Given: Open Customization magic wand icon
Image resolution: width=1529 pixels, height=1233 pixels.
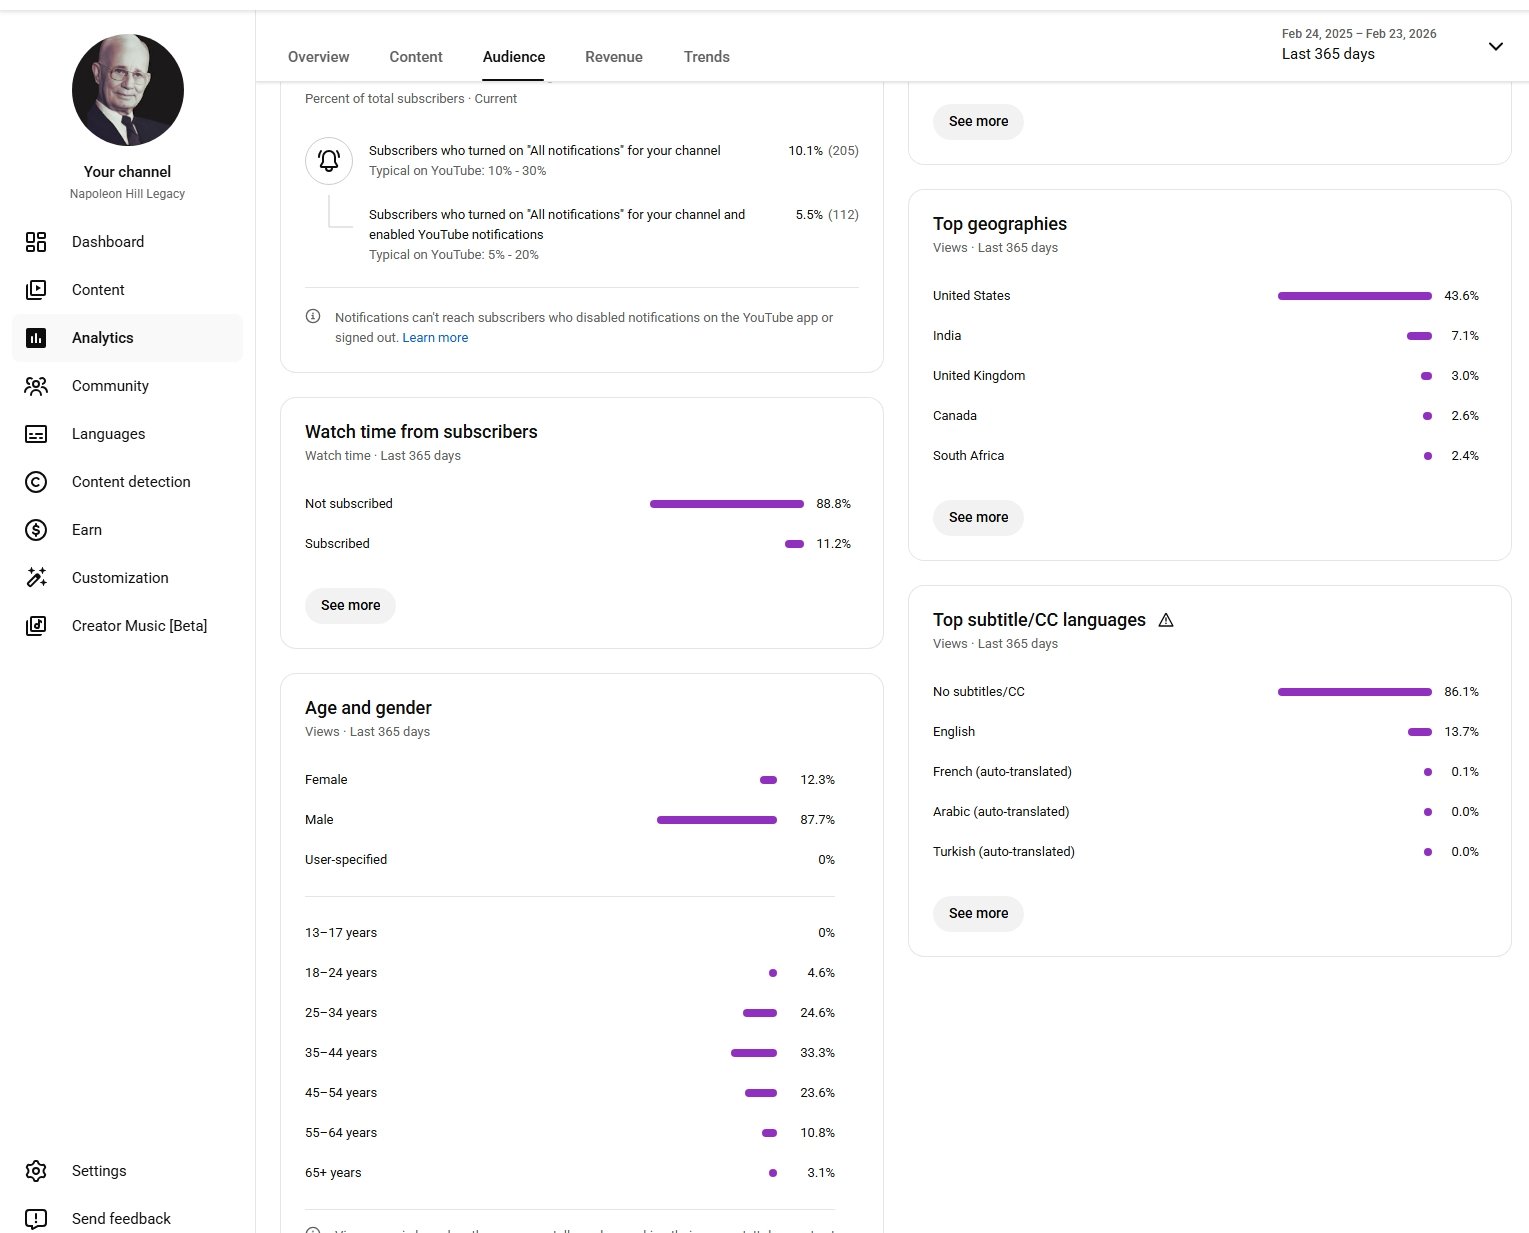Looking at the screenshot, I should 36,578.
